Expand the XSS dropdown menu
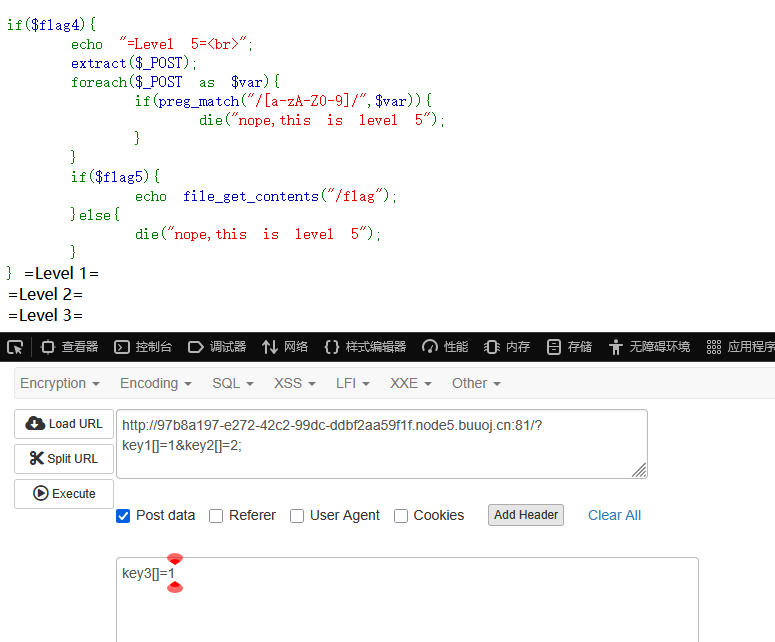The height and width of the screenshot is (642, 775). coord(294,383)
